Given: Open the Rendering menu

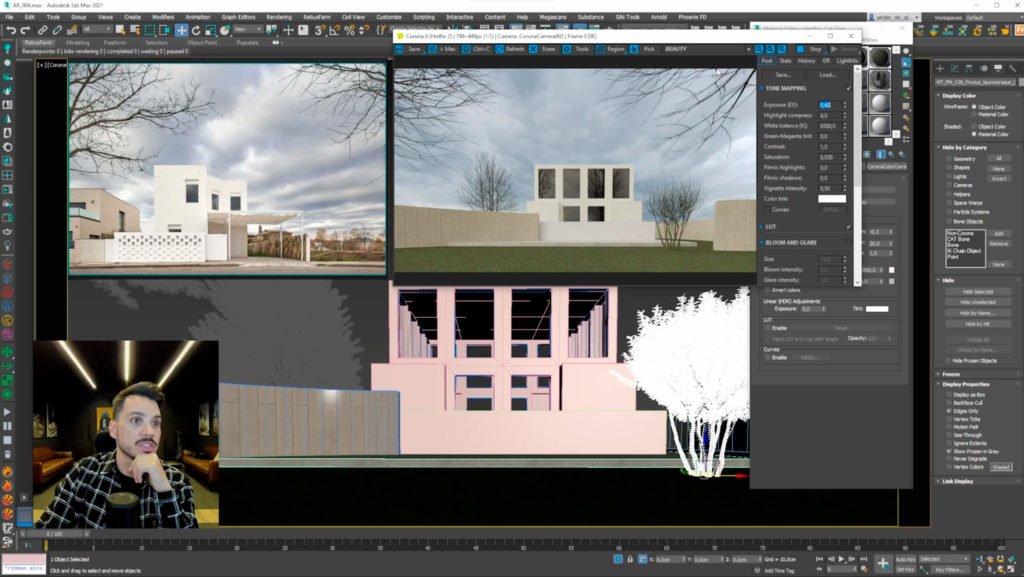Looking at the screenshot, I should pyautogui.click(x=279, y=17).
